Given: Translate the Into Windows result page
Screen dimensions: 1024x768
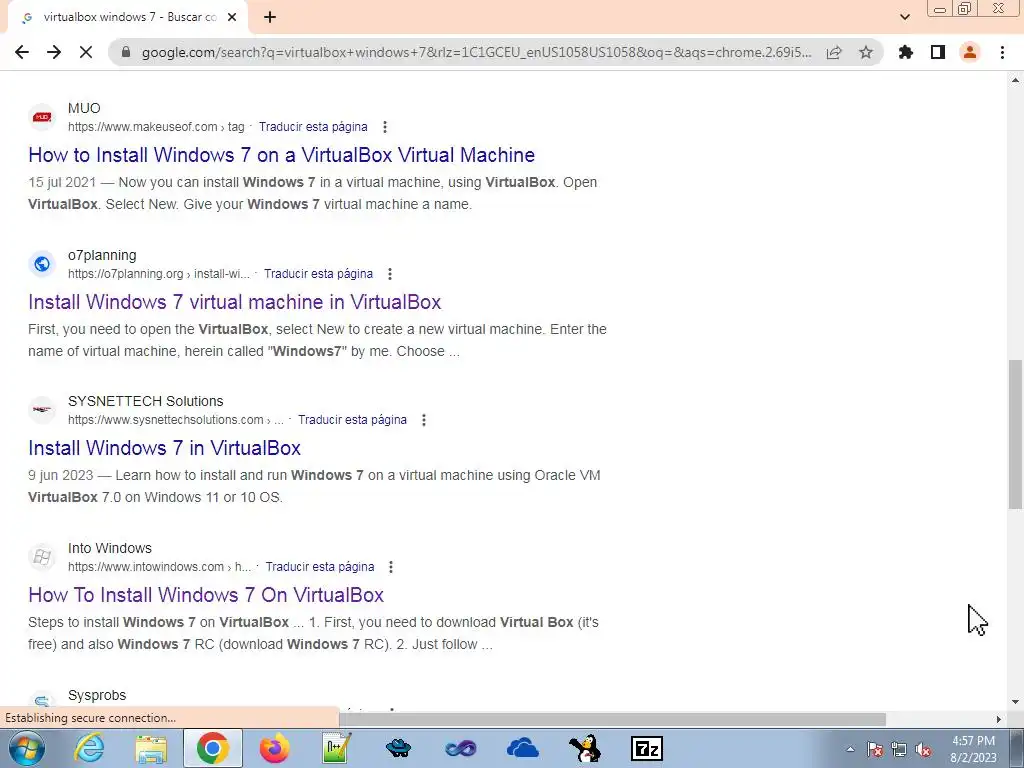Looking at the screenshot, I should pyautogui.click(x=319, y=567).
